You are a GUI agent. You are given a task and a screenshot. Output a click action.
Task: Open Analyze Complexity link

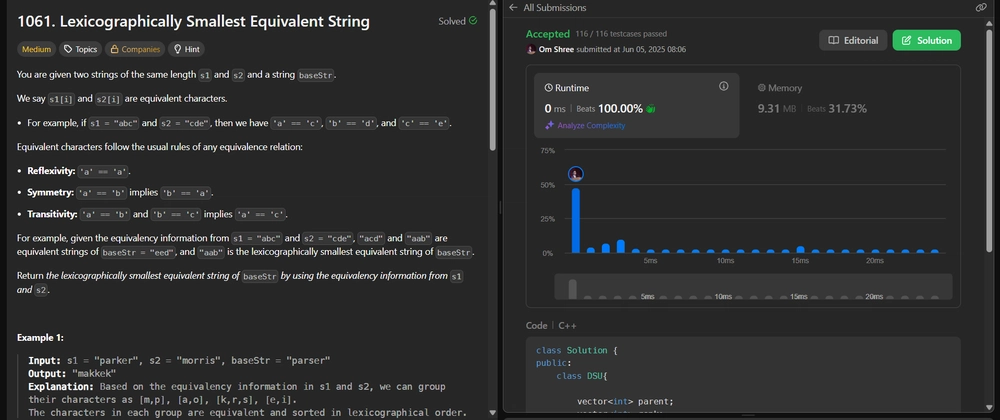(x=591, y=126)
